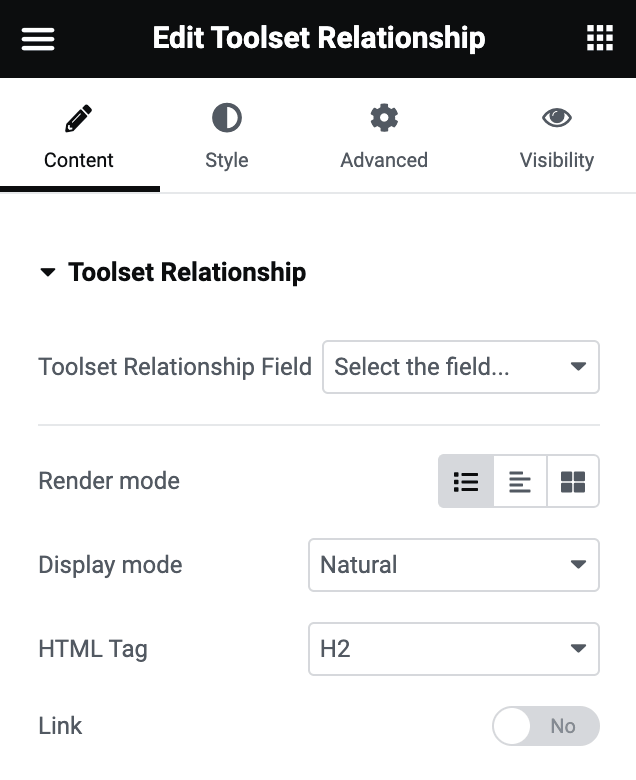
Task: Click the half-circle Style icon
Action: click(x=227, y=119)
